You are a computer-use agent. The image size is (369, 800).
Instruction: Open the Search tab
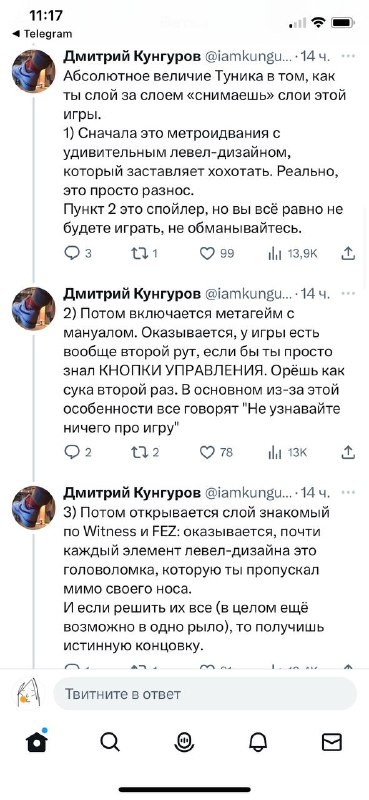coord(110,742)
